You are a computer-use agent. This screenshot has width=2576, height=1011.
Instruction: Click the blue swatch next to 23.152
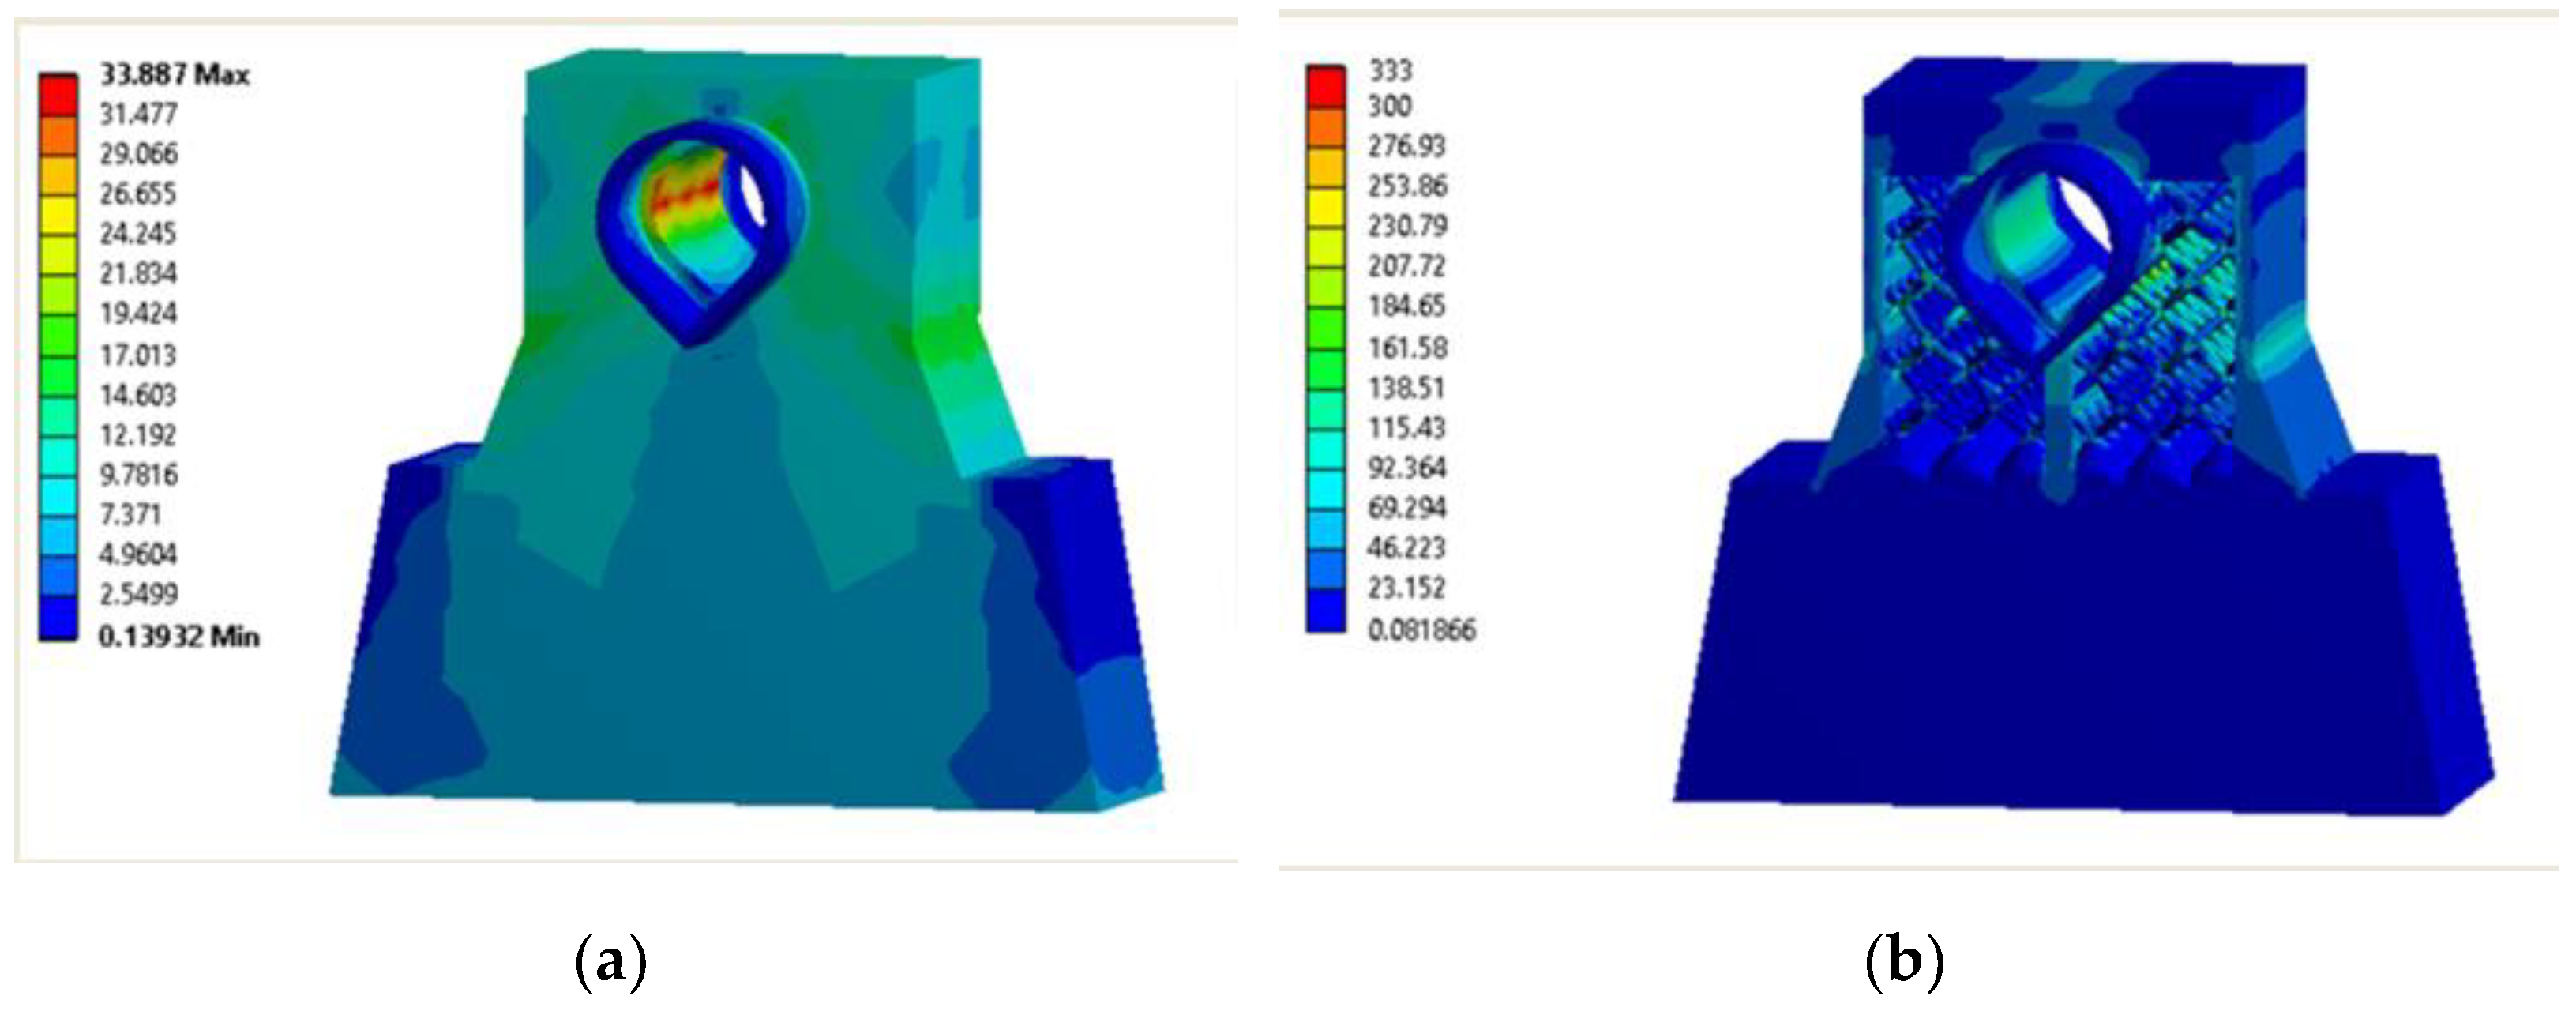1325,568
